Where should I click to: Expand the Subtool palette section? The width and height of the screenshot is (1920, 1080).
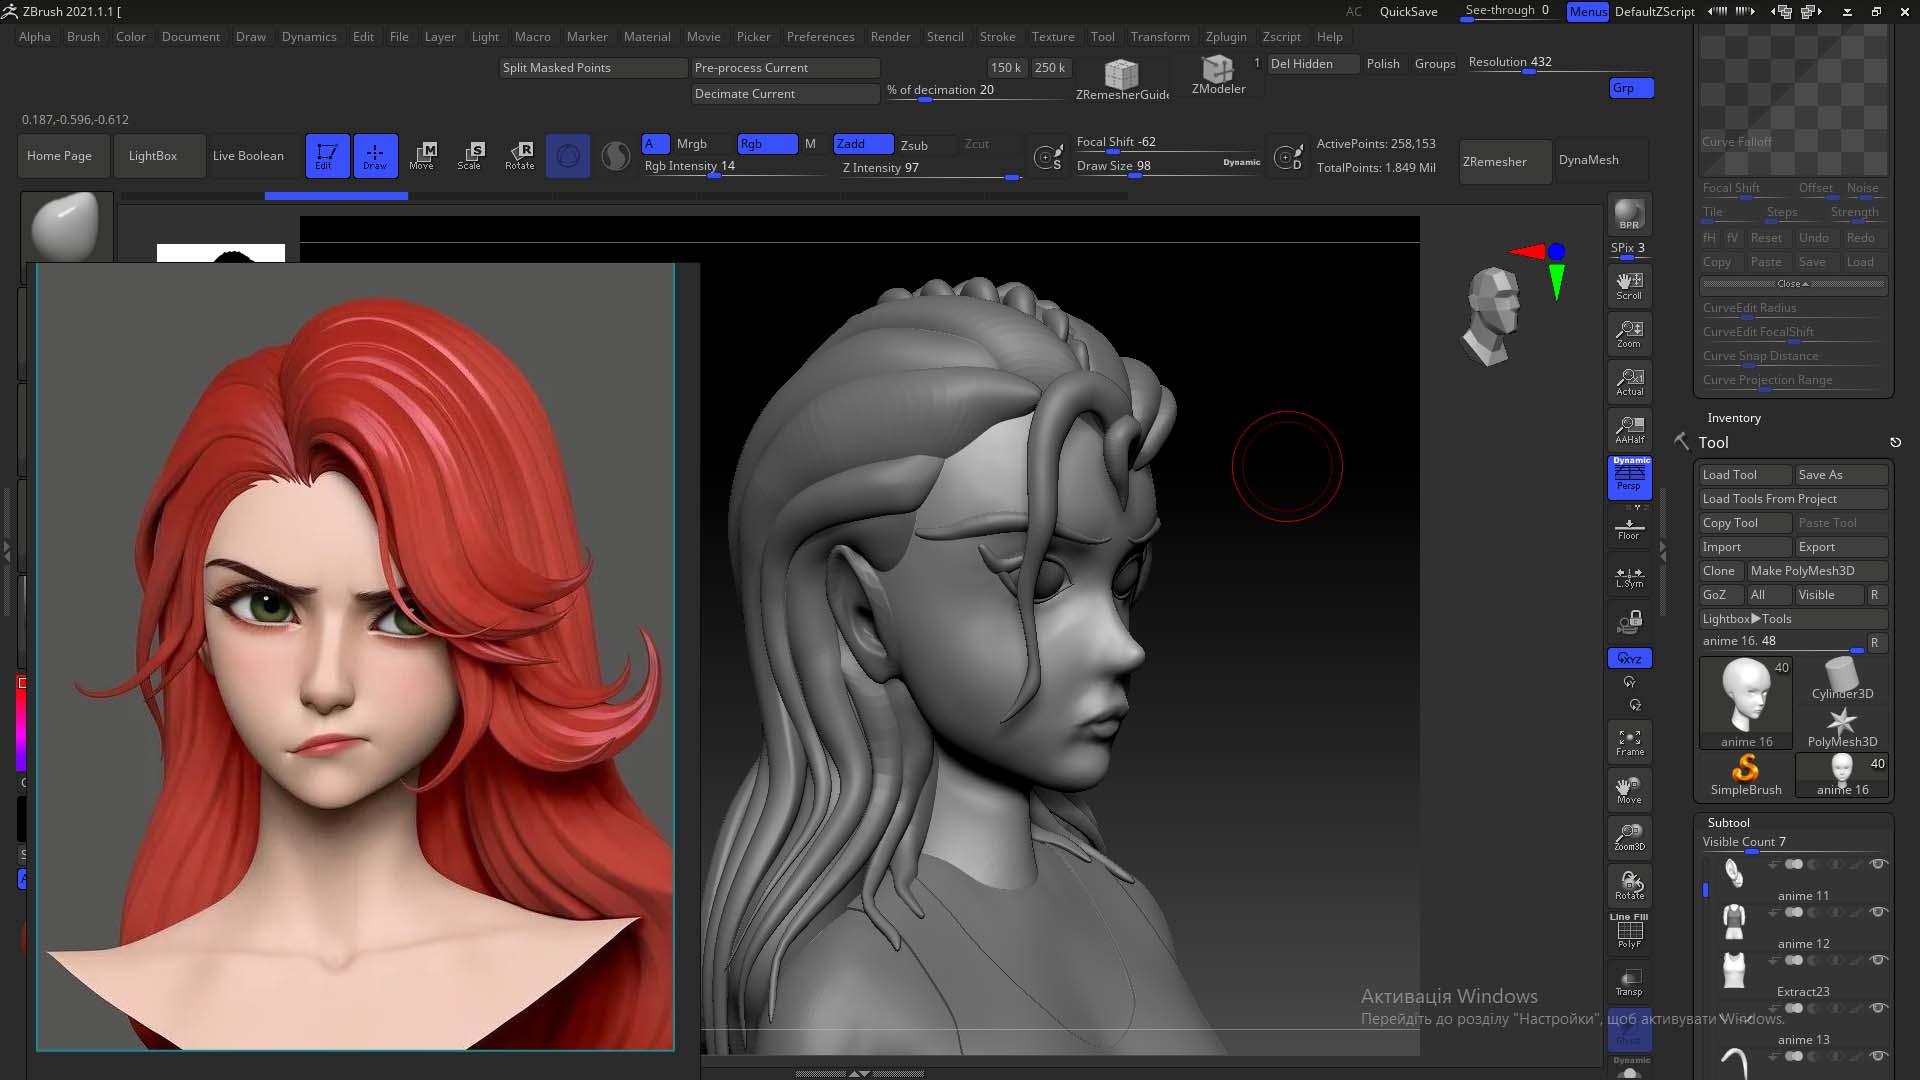coord(1728,822)
